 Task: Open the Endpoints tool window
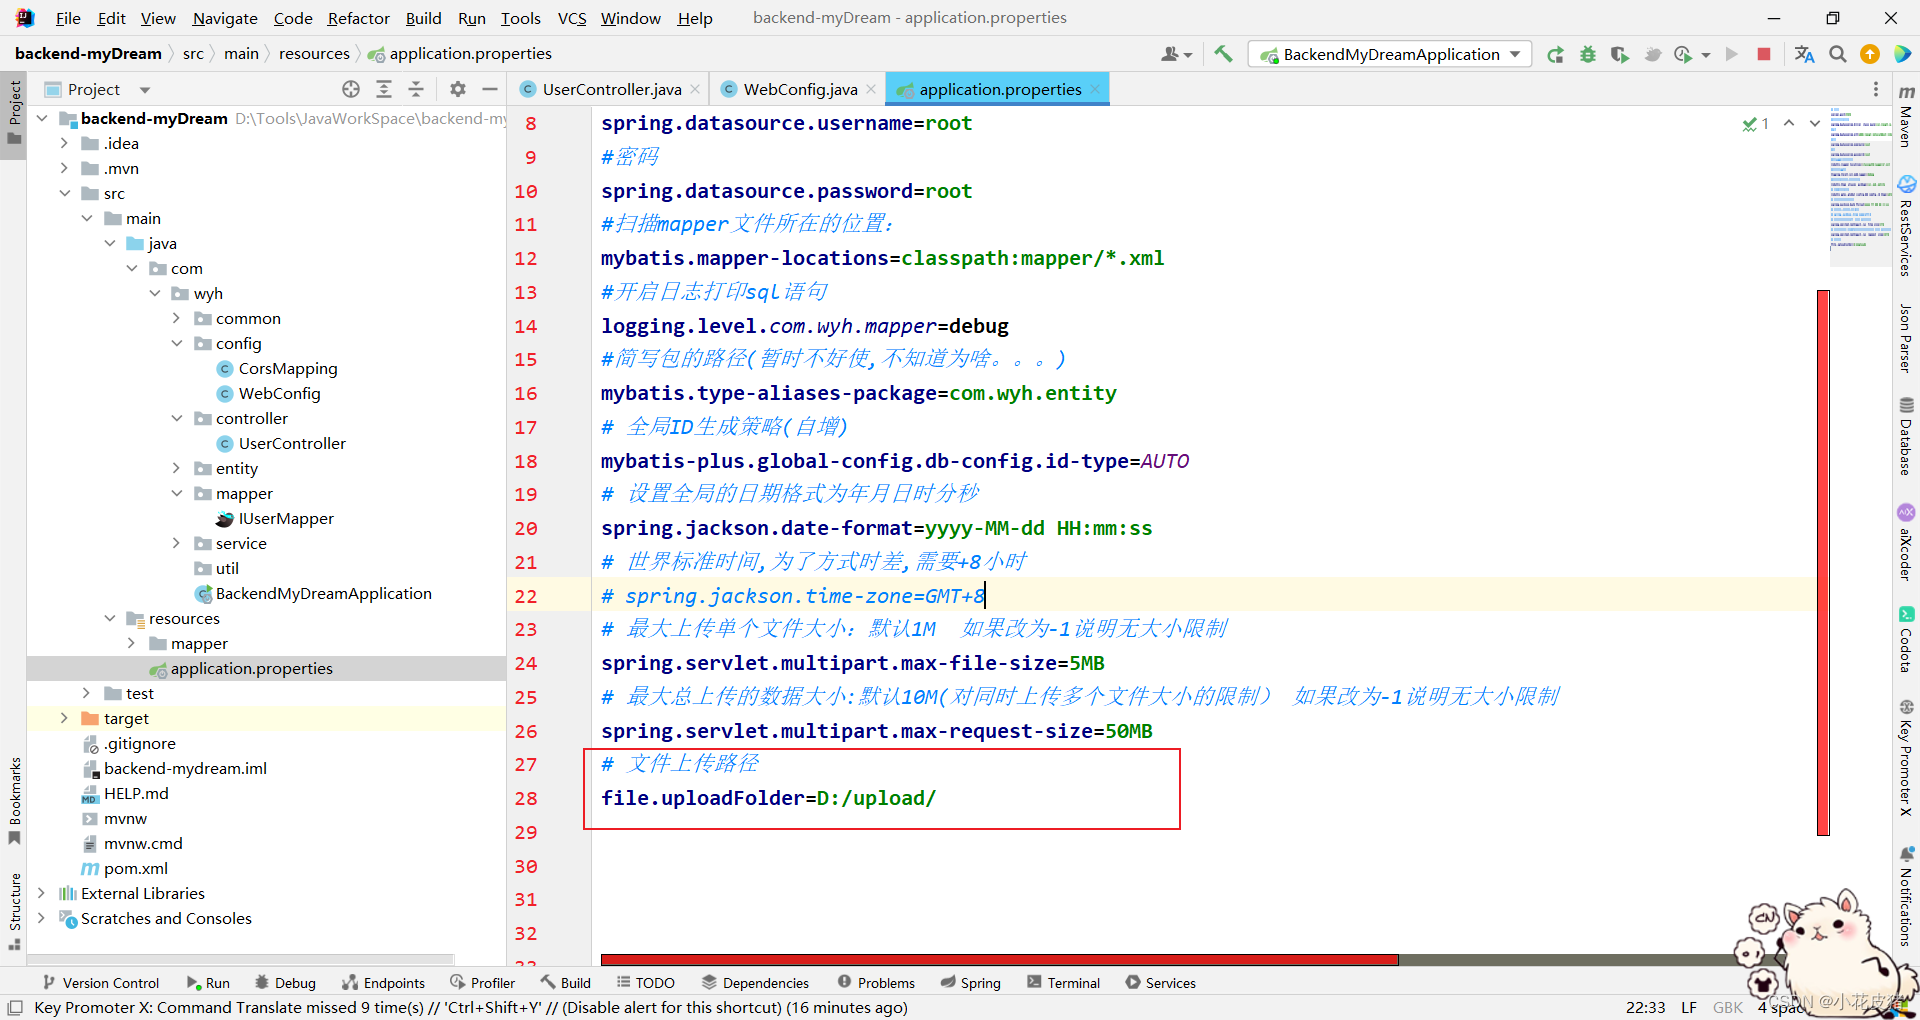[x=384, y=983]
